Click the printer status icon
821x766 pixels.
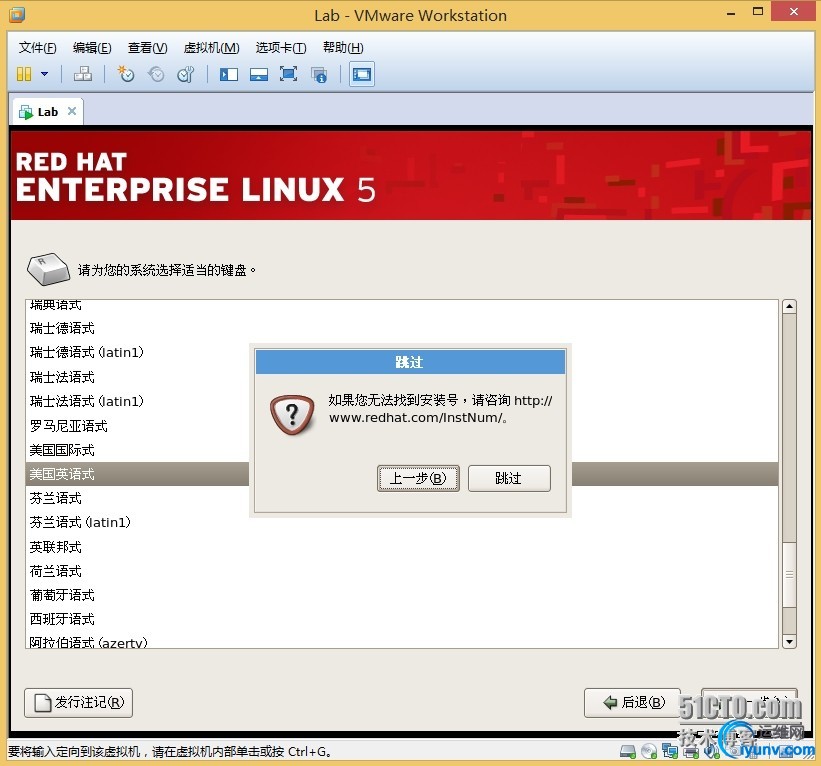point(691,752)
